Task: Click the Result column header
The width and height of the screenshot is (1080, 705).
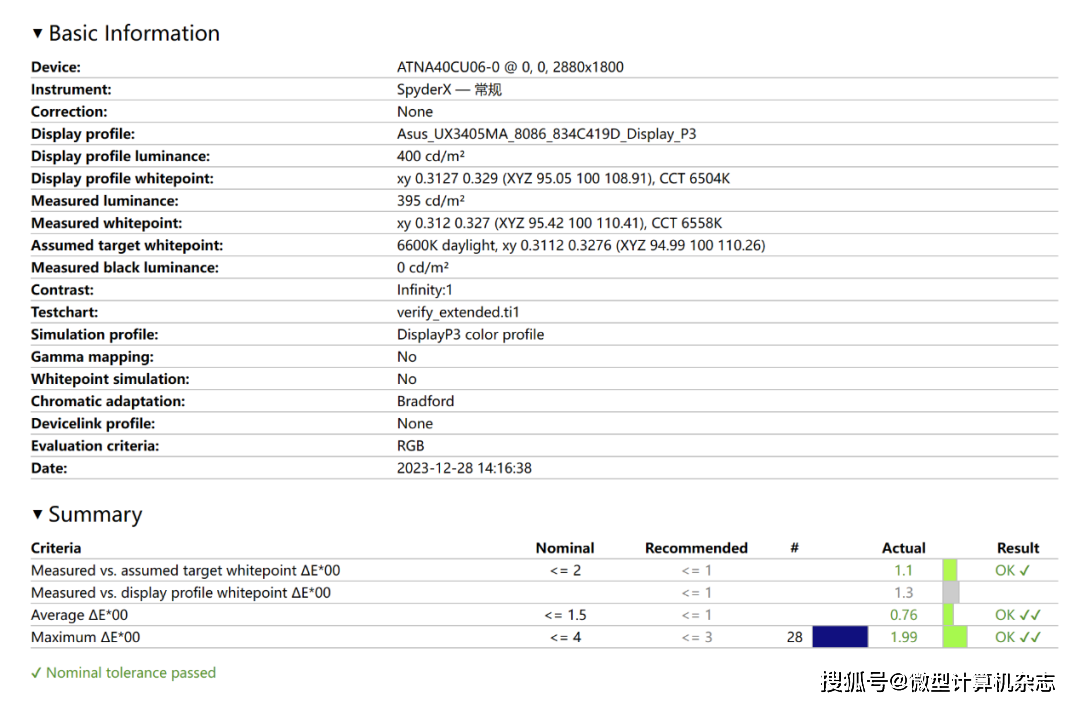Action: click(x=1018, y=548)
